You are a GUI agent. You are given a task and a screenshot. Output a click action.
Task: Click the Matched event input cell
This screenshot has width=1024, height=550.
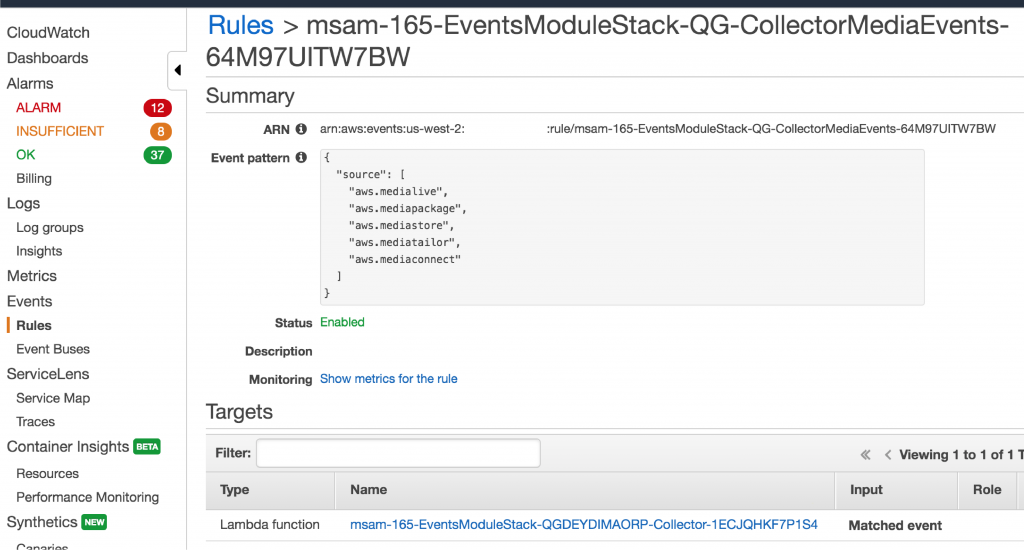click(895, 525)
